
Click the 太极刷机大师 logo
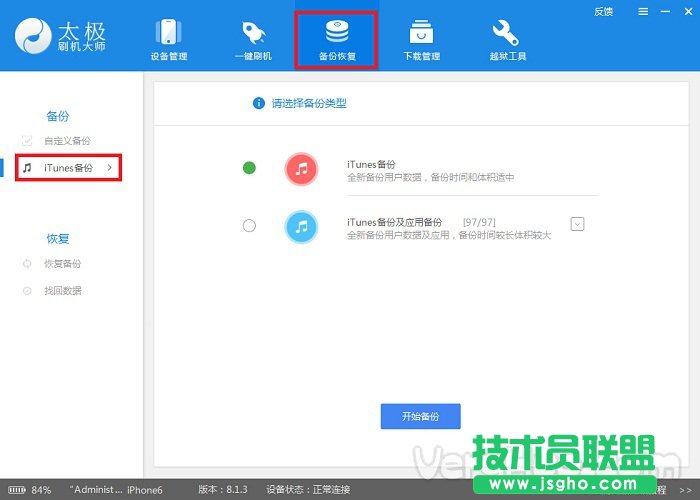(60, 36)
